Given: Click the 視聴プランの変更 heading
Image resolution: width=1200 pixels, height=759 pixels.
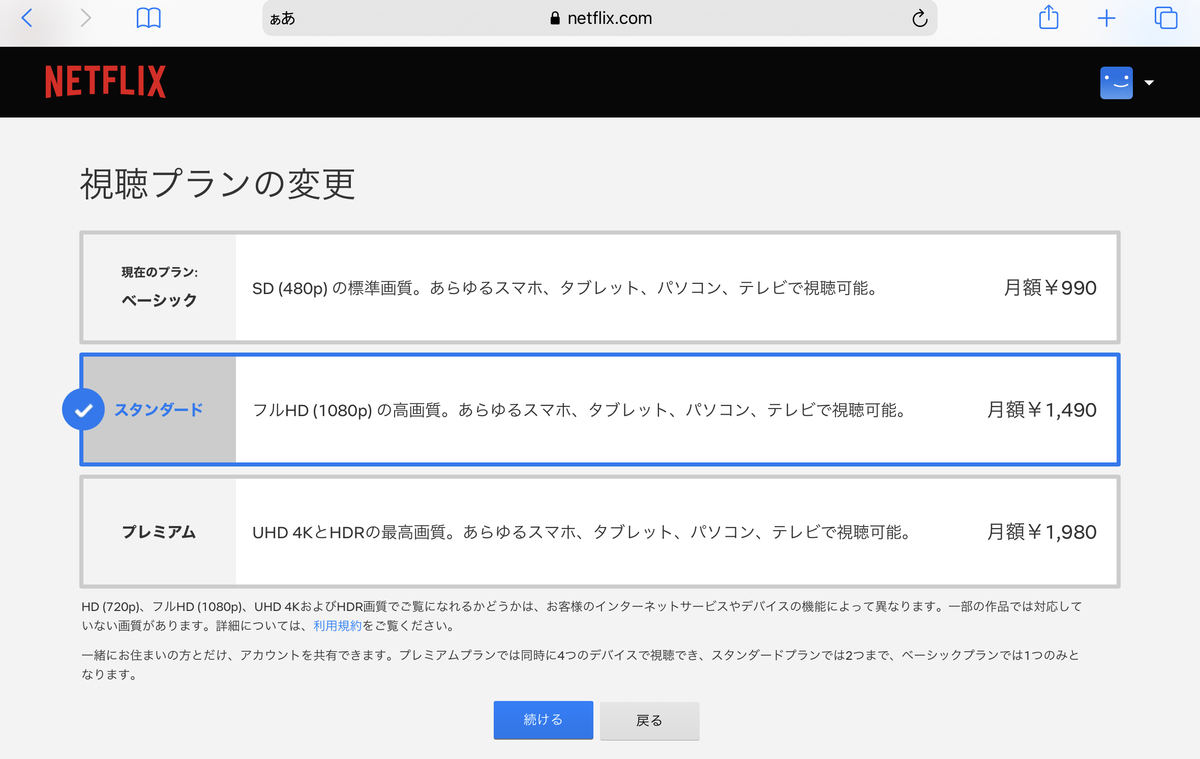Looking at the screenshot, I should [218, 184].
